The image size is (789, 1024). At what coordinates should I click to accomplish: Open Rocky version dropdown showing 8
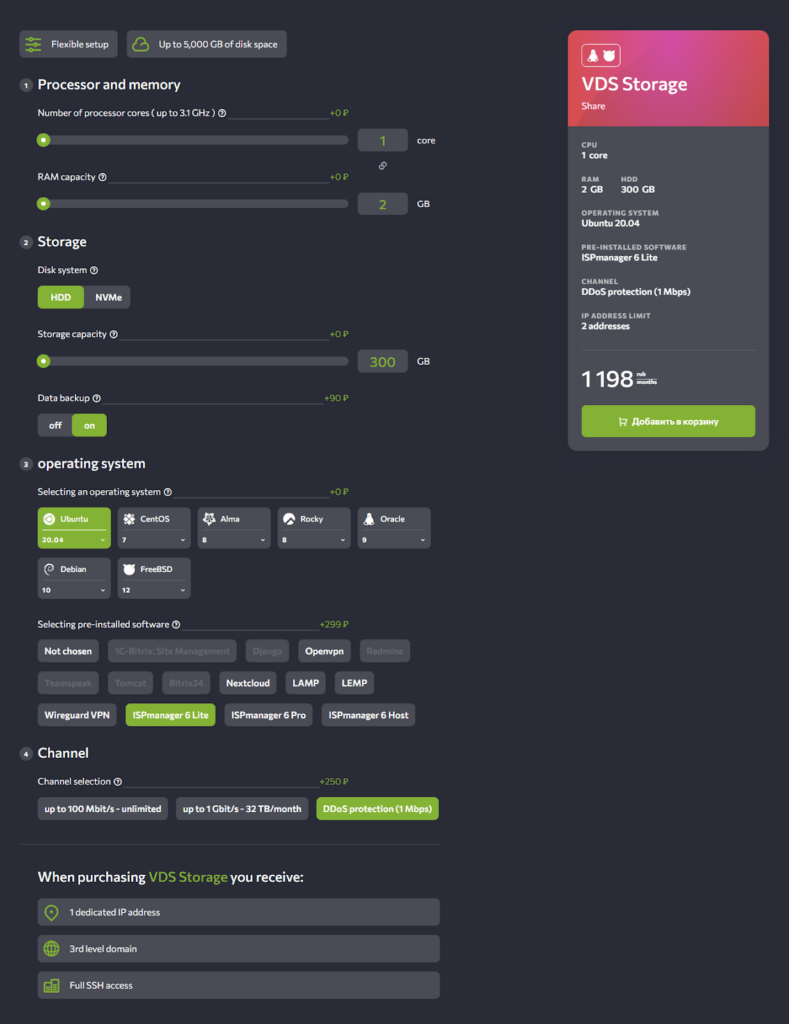(314, 540)
